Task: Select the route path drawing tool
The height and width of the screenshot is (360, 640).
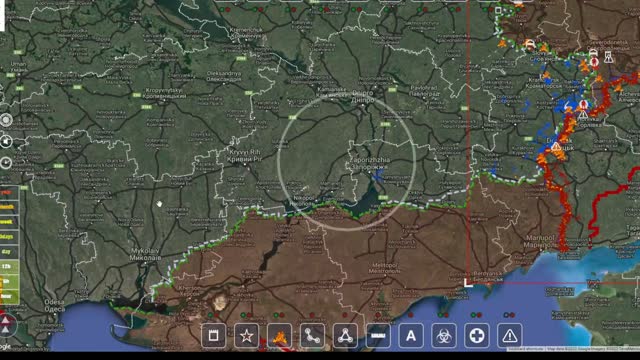Action: (312, 336)
